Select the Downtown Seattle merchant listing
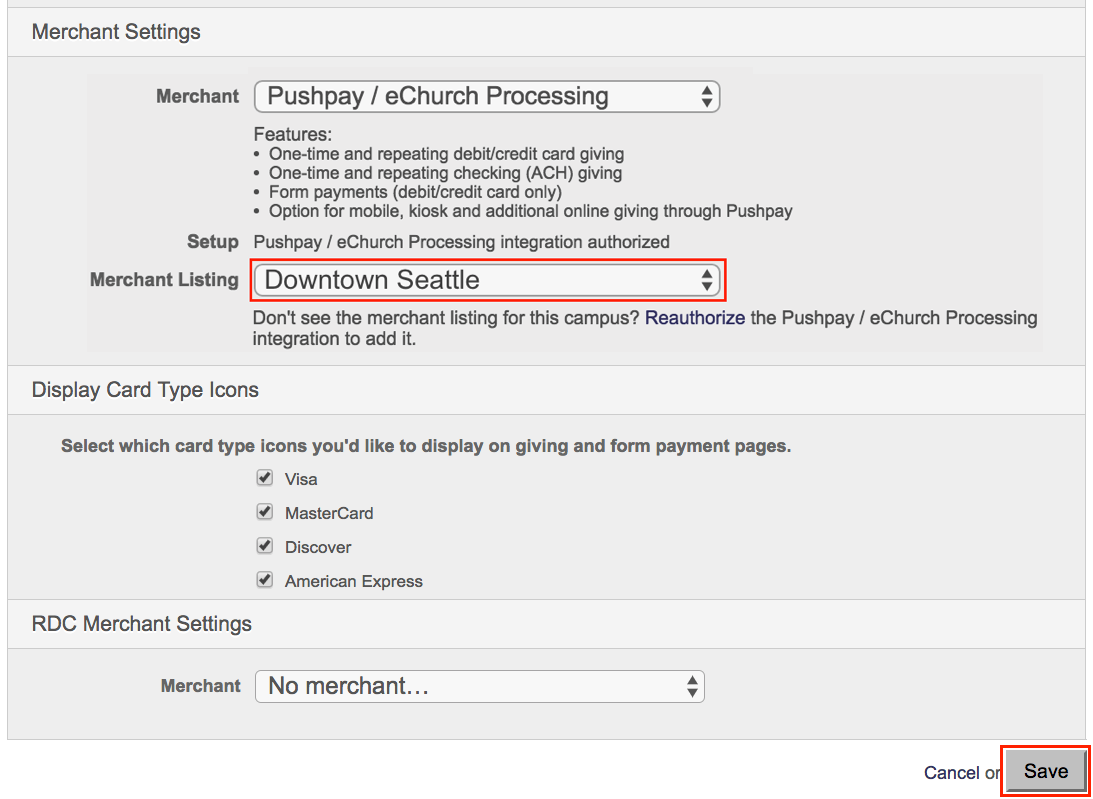The height and width of the screenshot is (799, 1093). 487,280
